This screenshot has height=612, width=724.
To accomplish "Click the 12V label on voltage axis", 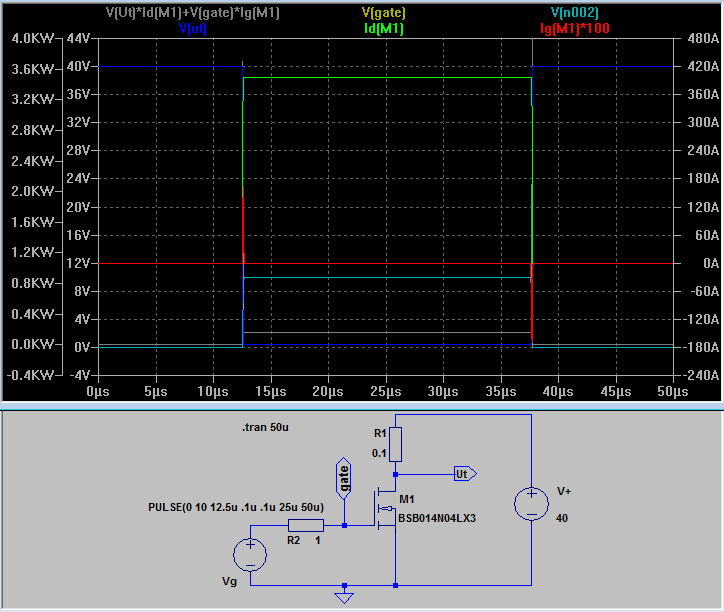I will [x=78, y=263].
